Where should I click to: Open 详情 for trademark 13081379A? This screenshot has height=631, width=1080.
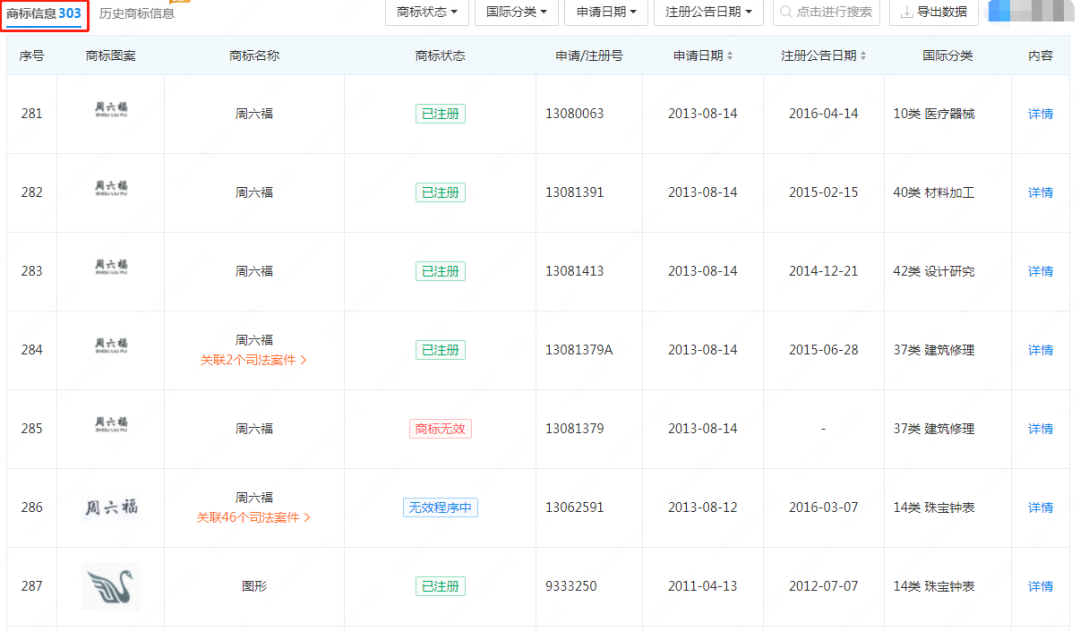point(1040,350)
